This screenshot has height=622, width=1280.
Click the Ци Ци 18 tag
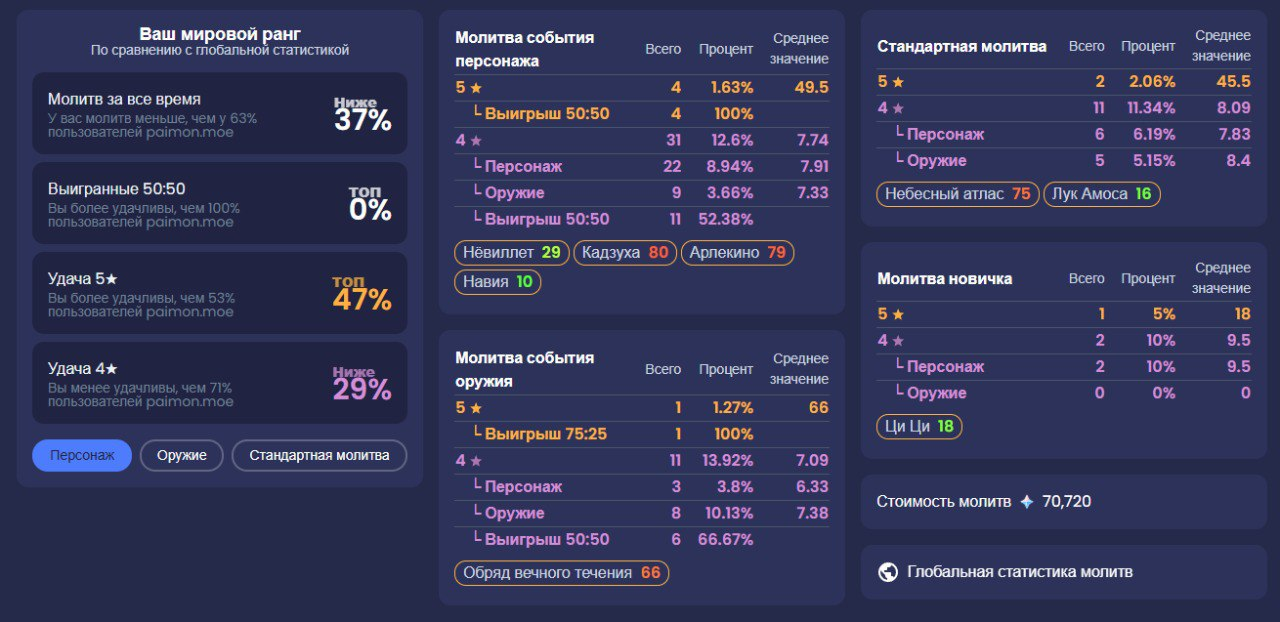coord(919,427)
